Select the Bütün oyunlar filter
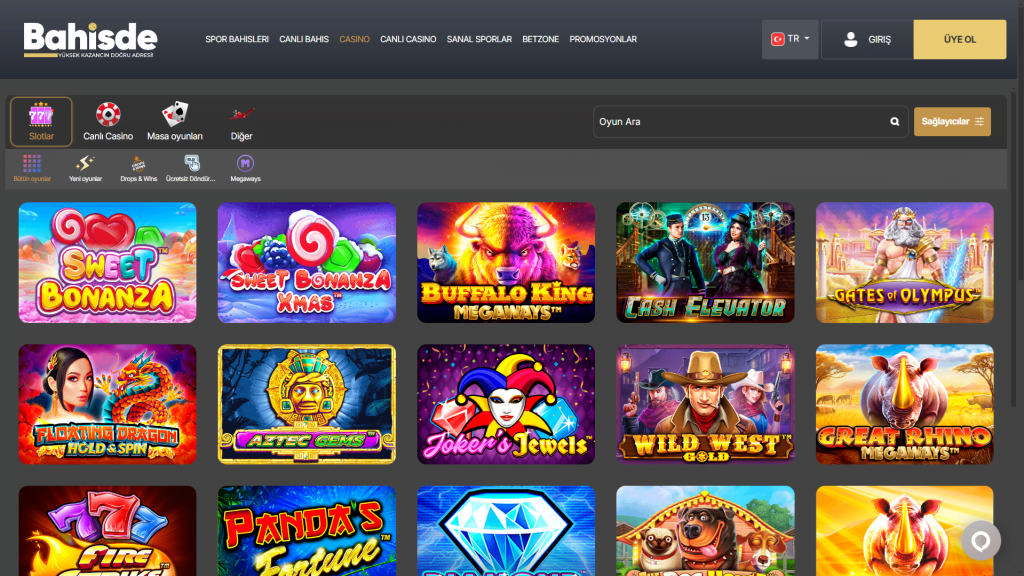1024x576 pixels. tap(32, 167)
